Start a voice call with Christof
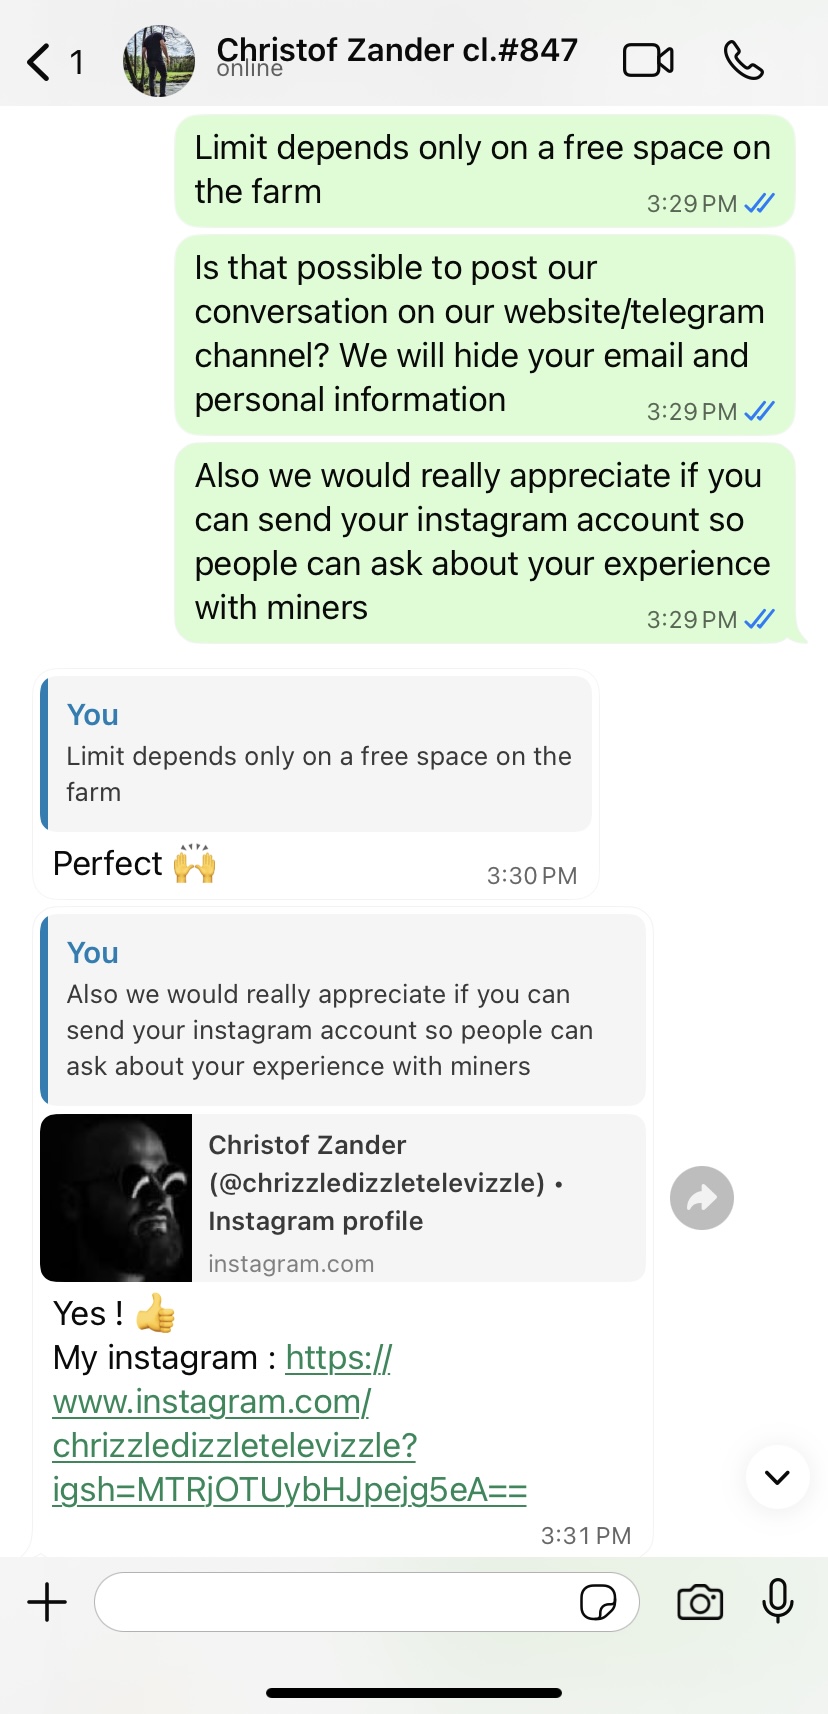The width and height of the screenshot is (828, 1714). point(743,61)
